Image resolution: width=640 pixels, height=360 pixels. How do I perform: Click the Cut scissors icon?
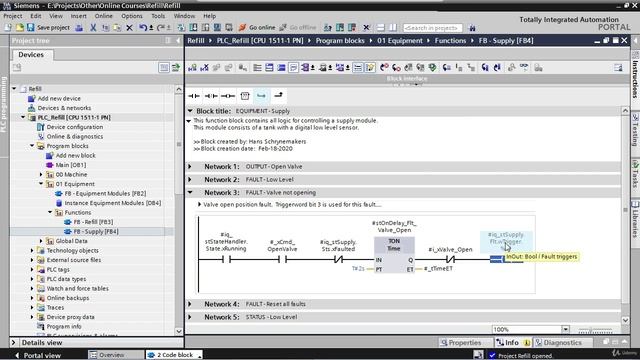coord(93,27)
